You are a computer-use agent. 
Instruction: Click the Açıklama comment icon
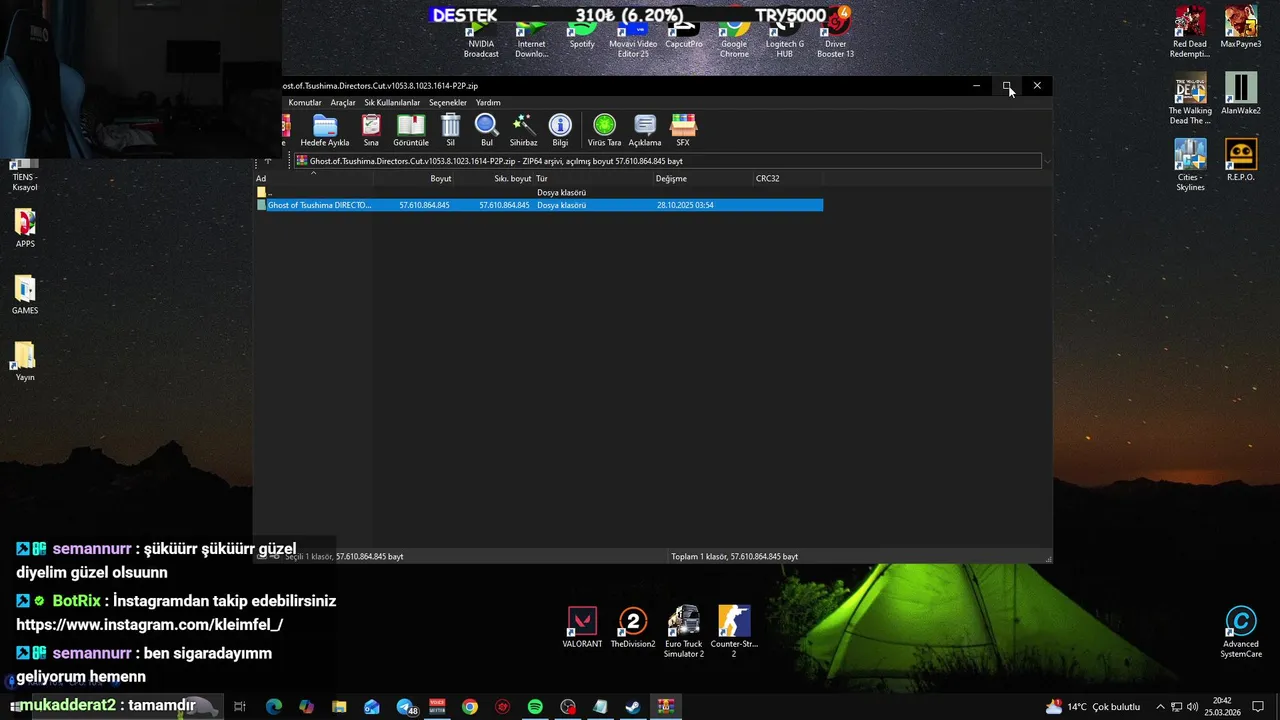(645, 130)
